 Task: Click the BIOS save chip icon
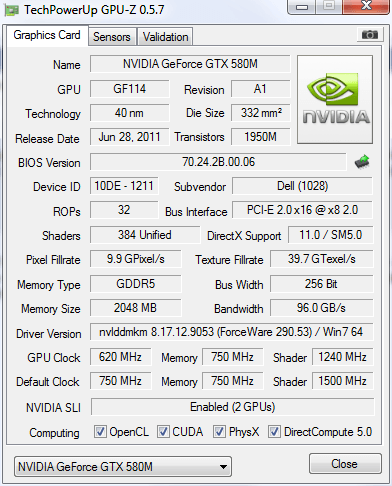click(362, 162)
